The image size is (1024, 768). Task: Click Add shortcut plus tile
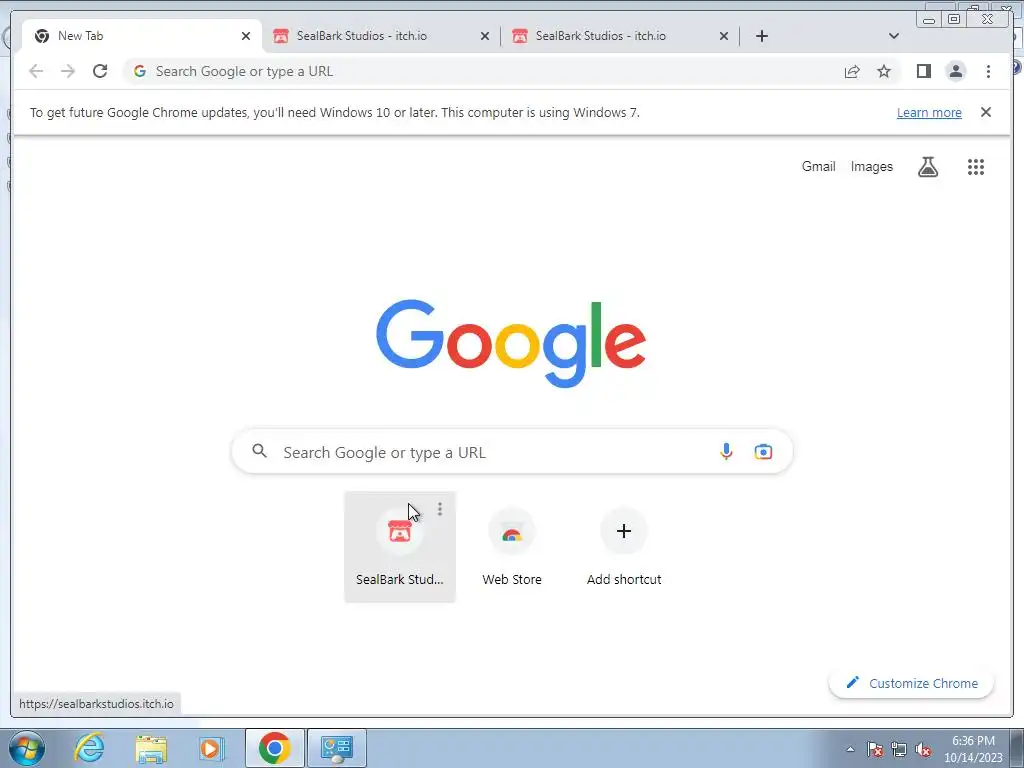(624, 546)
